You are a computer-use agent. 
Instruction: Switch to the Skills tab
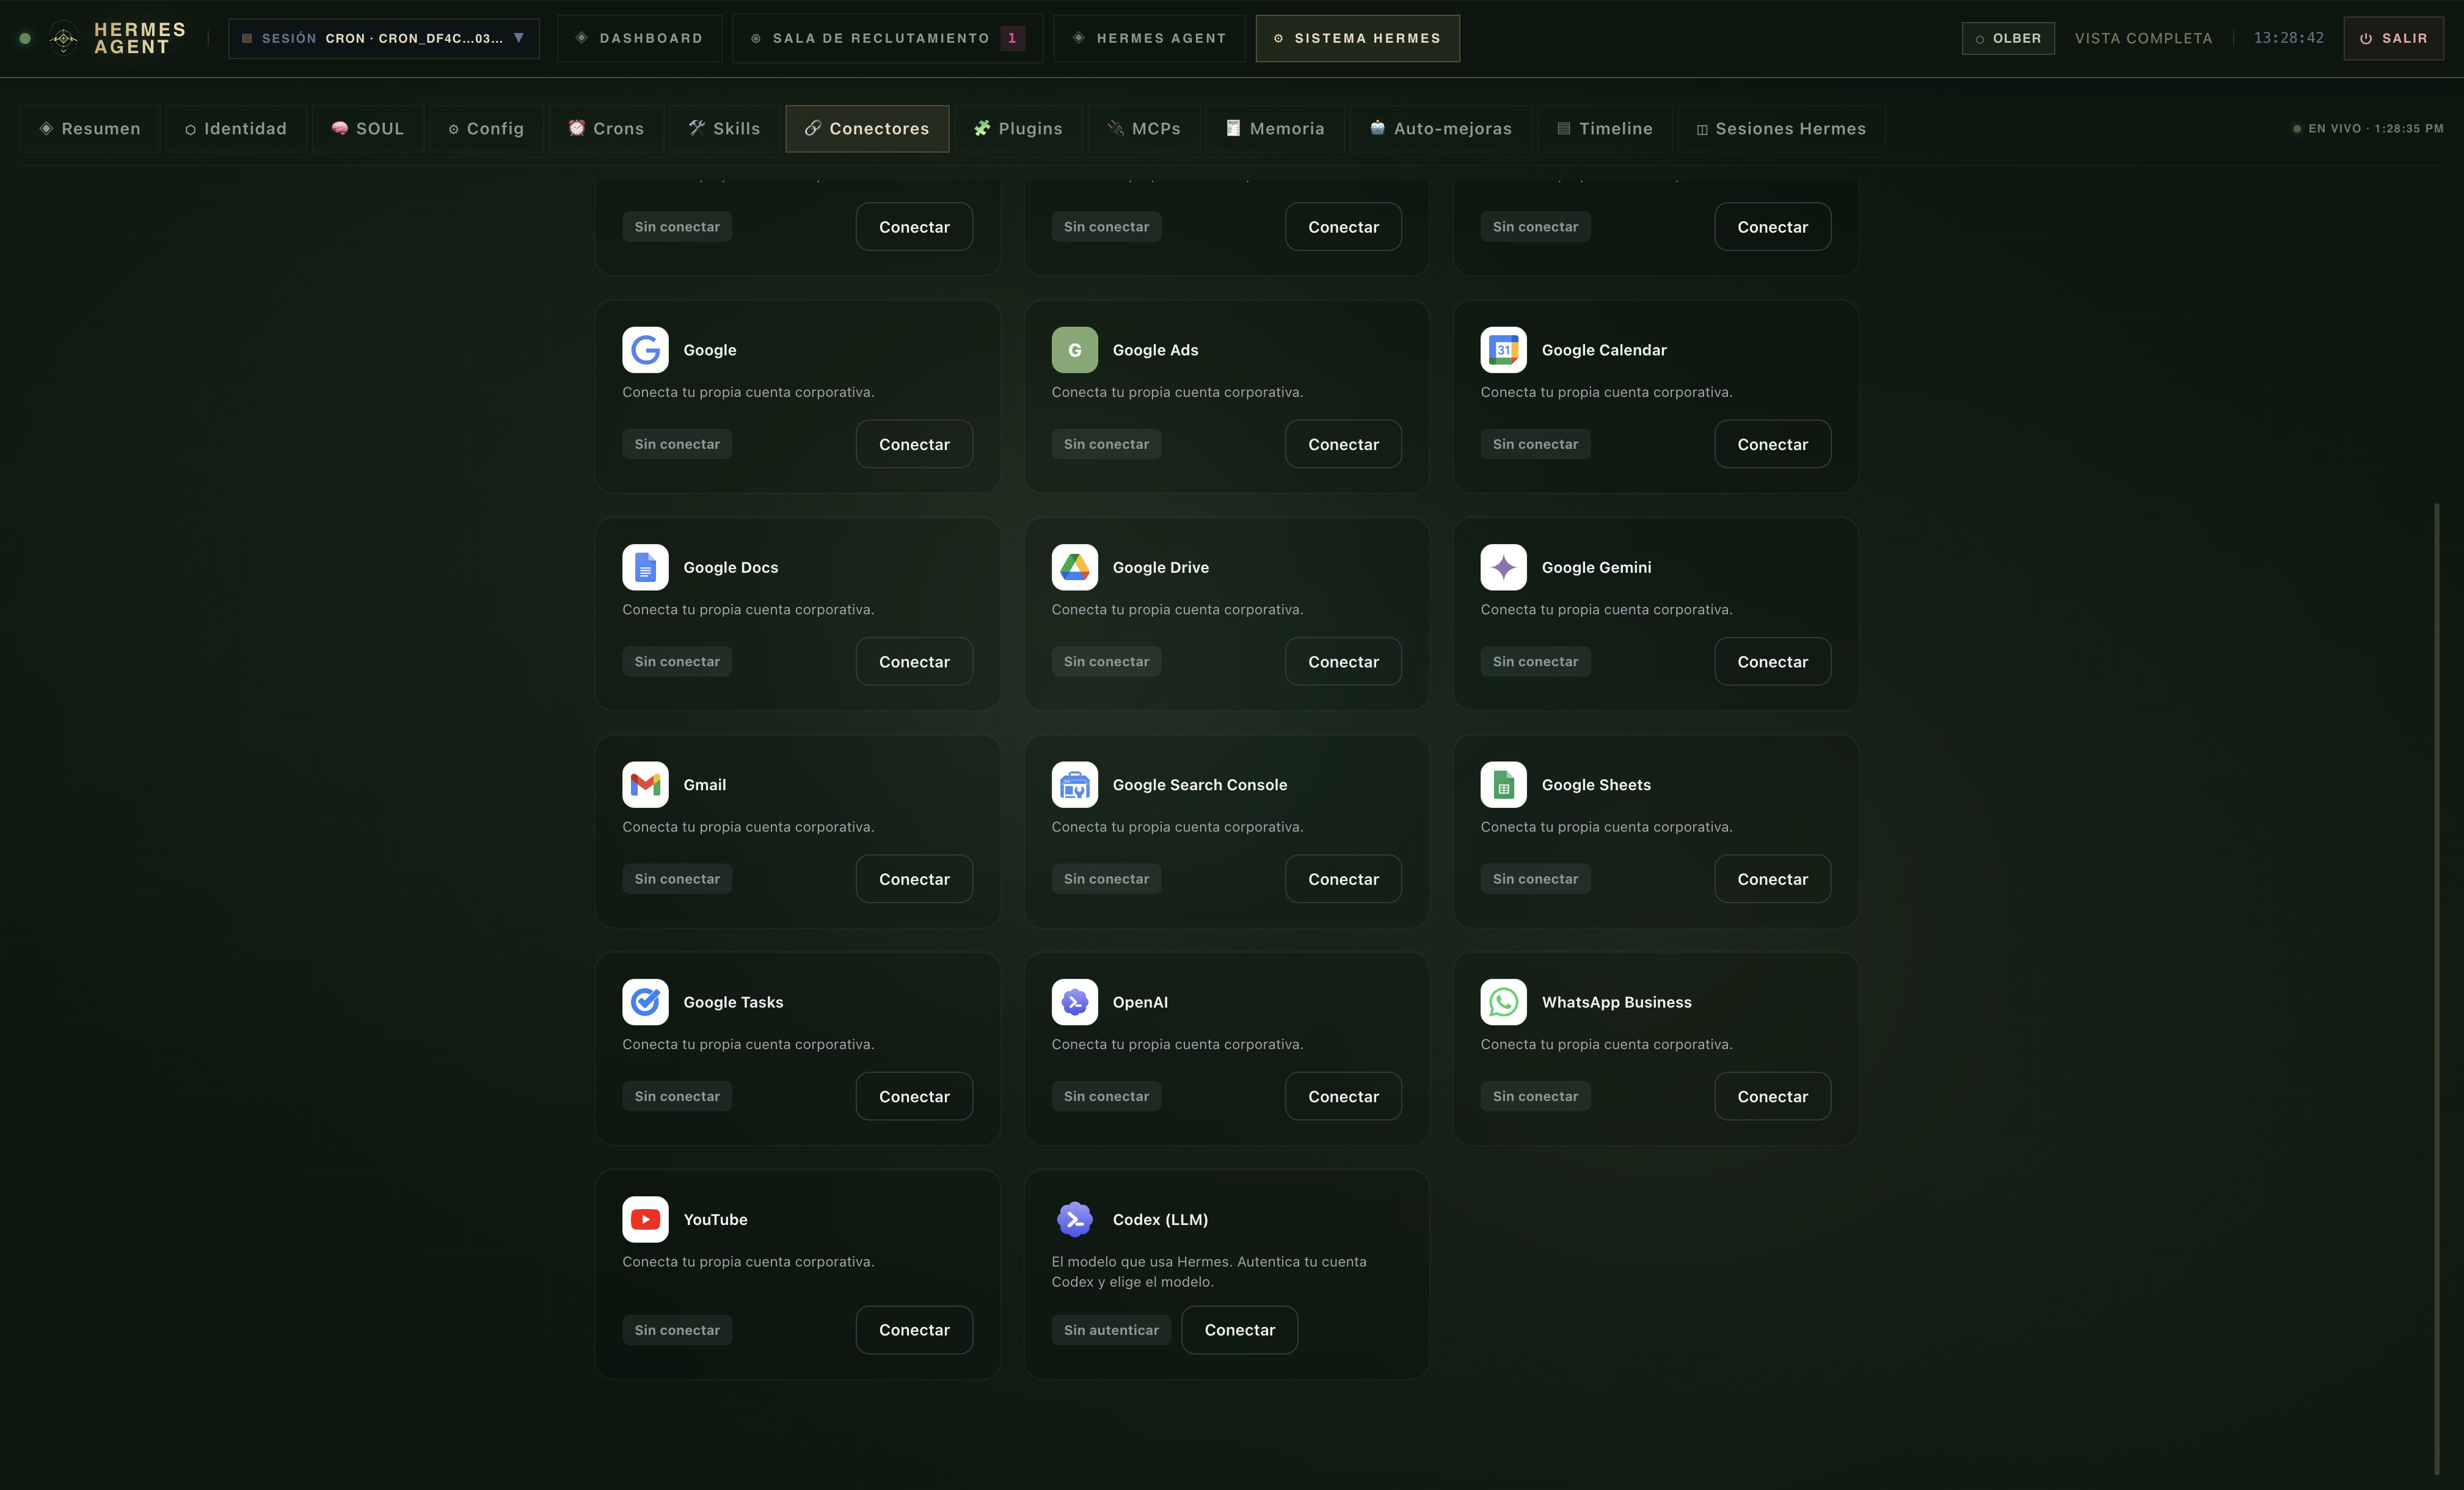click(x=725, y=128)
